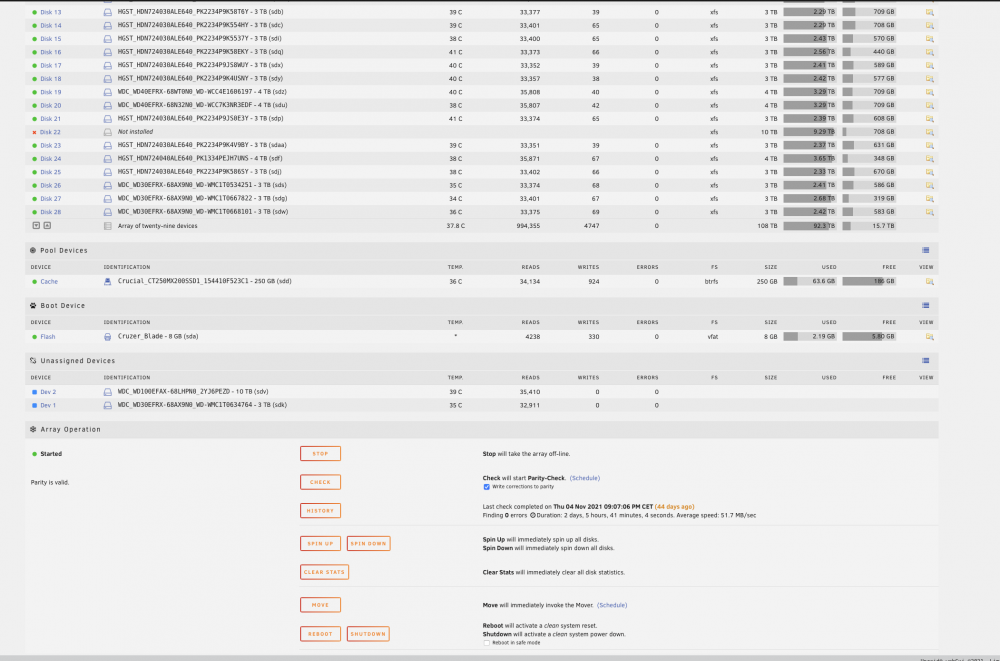Stop the array with the STOP button
Screen dimensions: 1000x661
(x=320, y=454)
